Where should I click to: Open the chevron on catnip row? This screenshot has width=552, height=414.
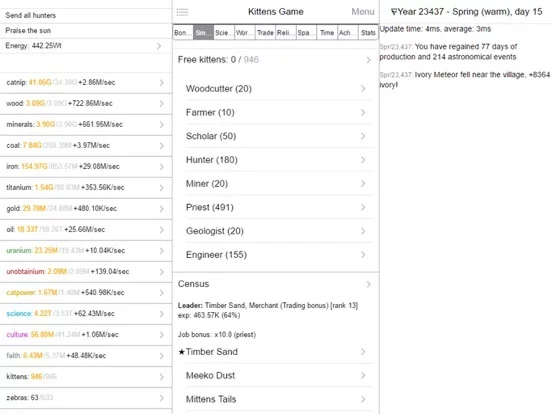(x=162, y=83)
